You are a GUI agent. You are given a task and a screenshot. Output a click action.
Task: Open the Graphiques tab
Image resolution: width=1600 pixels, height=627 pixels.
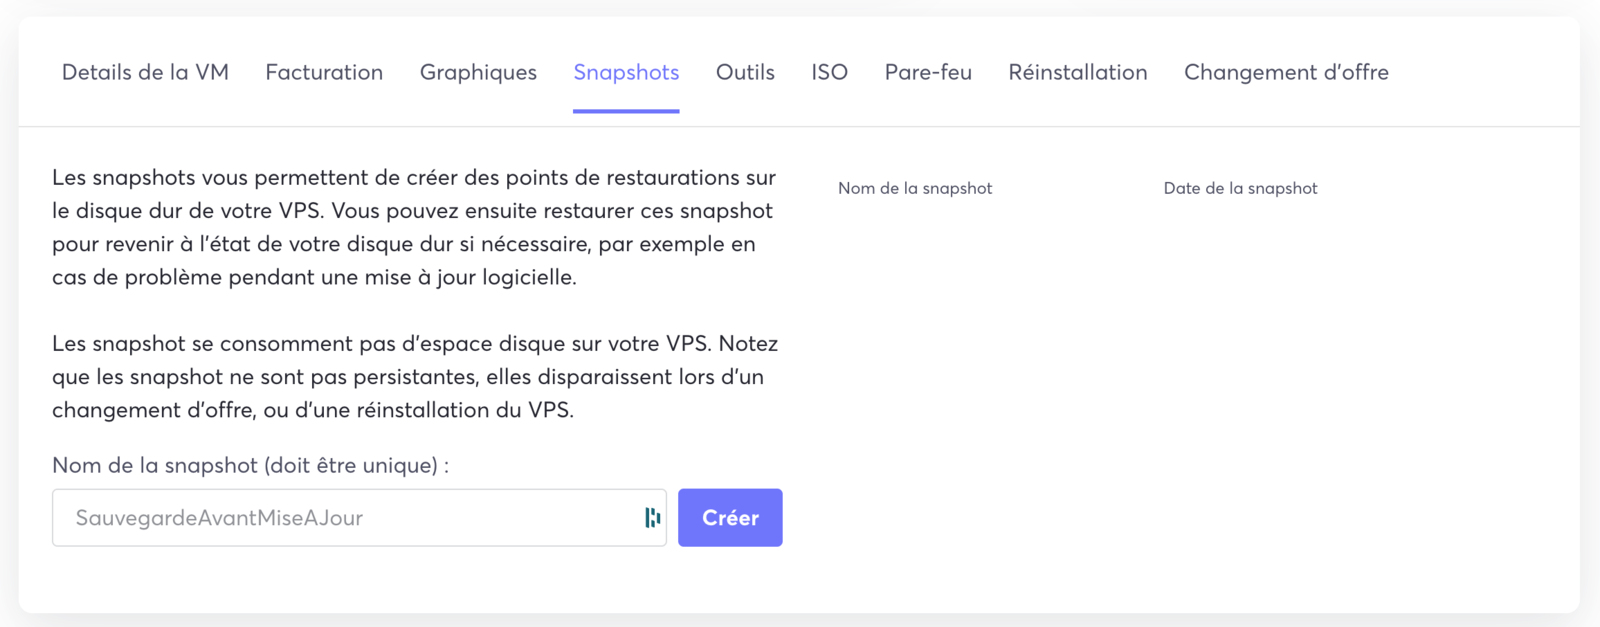[x=478, y=72]
